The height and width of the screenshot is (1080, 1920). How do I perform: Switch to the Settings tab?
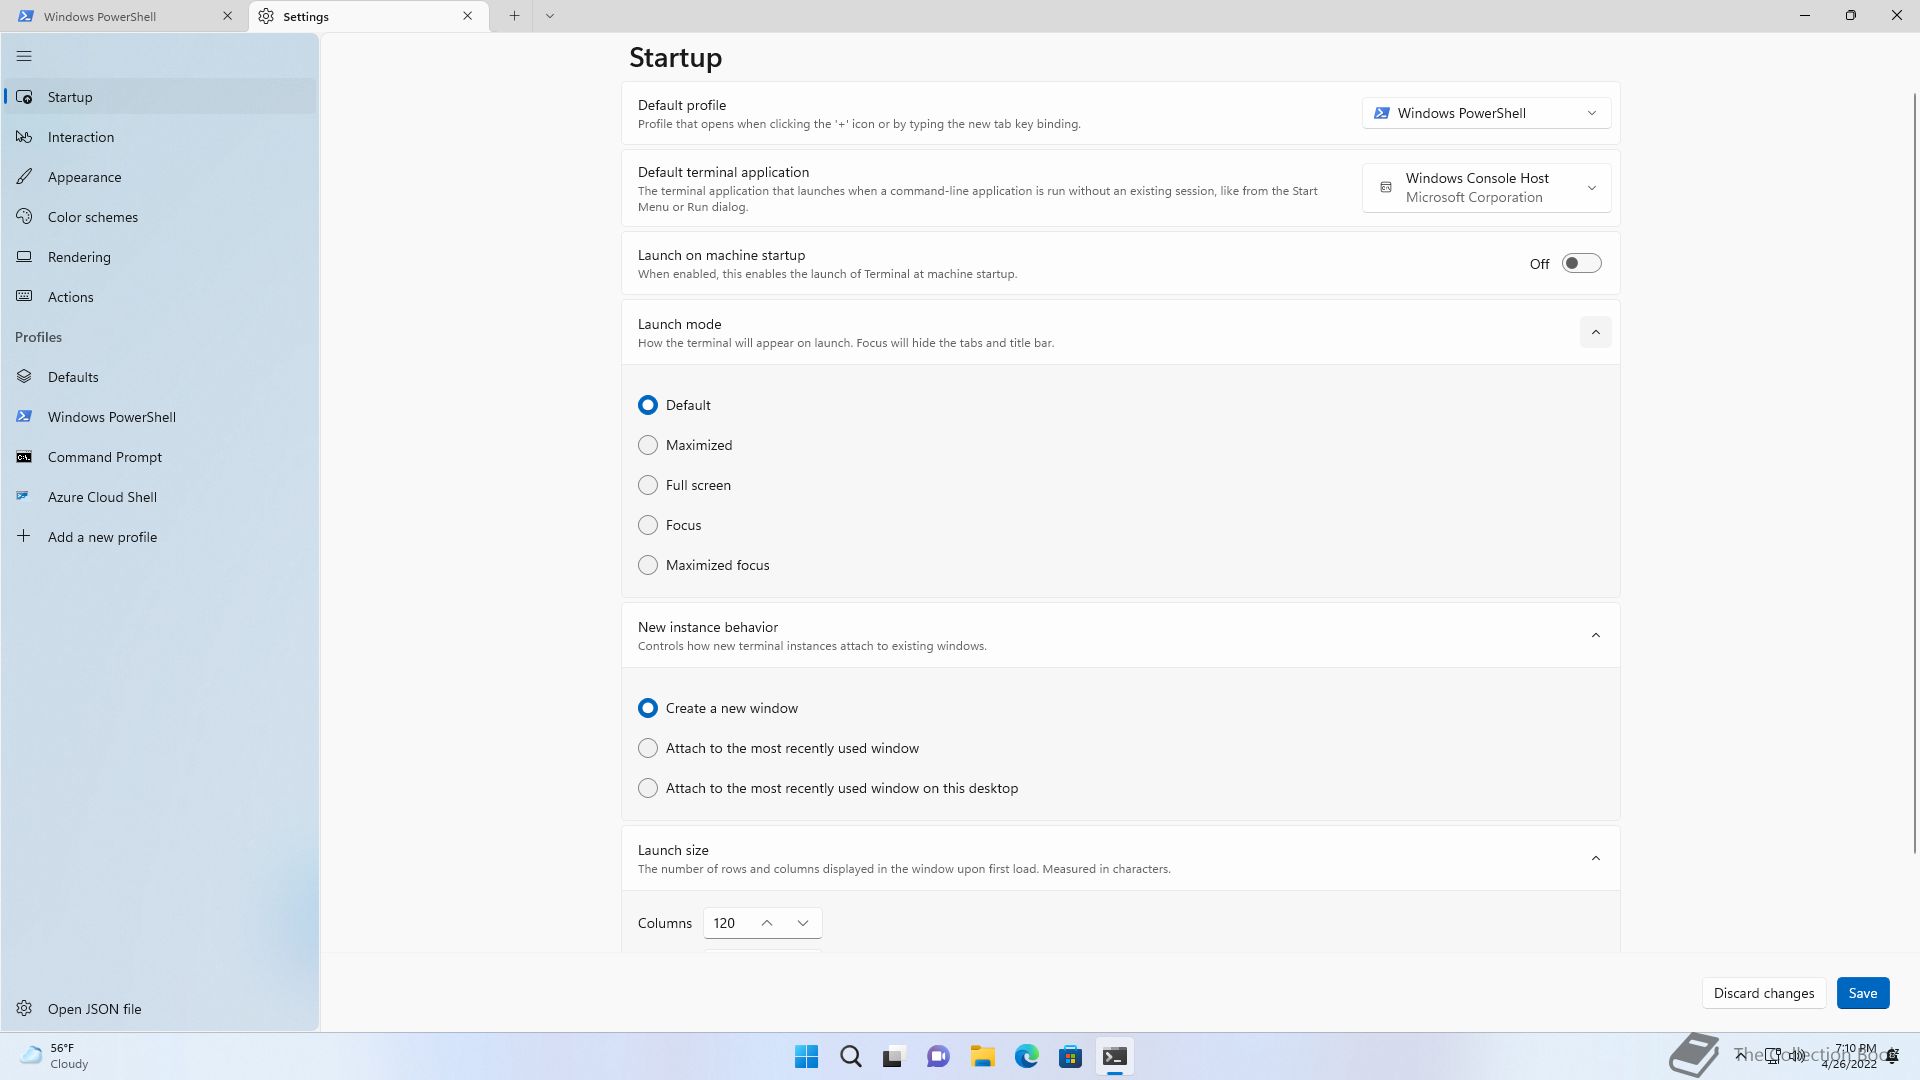pyautogui.click(x=369, y=16)
